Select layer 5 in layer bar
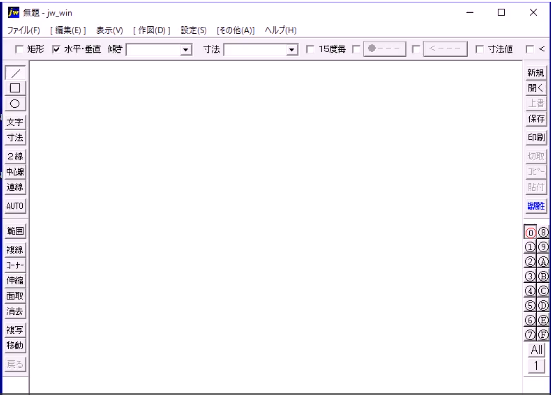Image resolution: width=551 pixels, height=395 pixels. [x=530, y=305]
